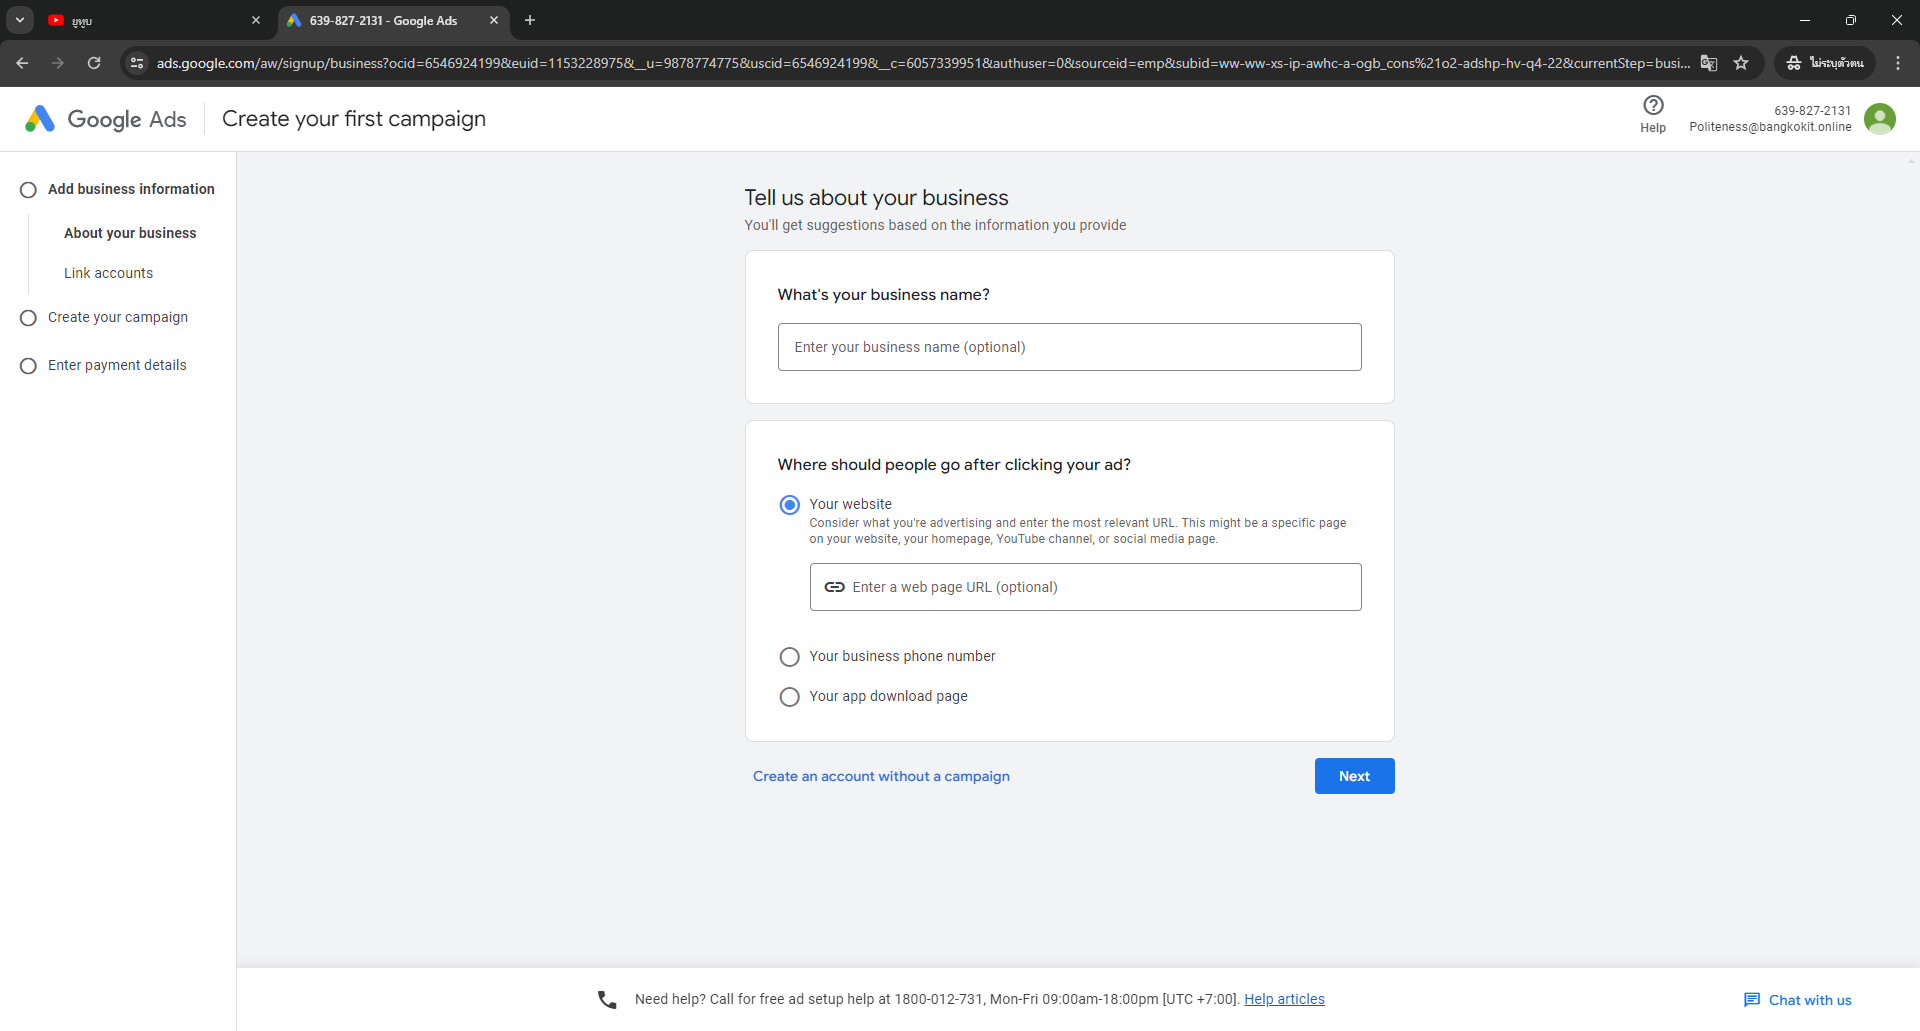Open a new browser tab

tap(530, 20)
